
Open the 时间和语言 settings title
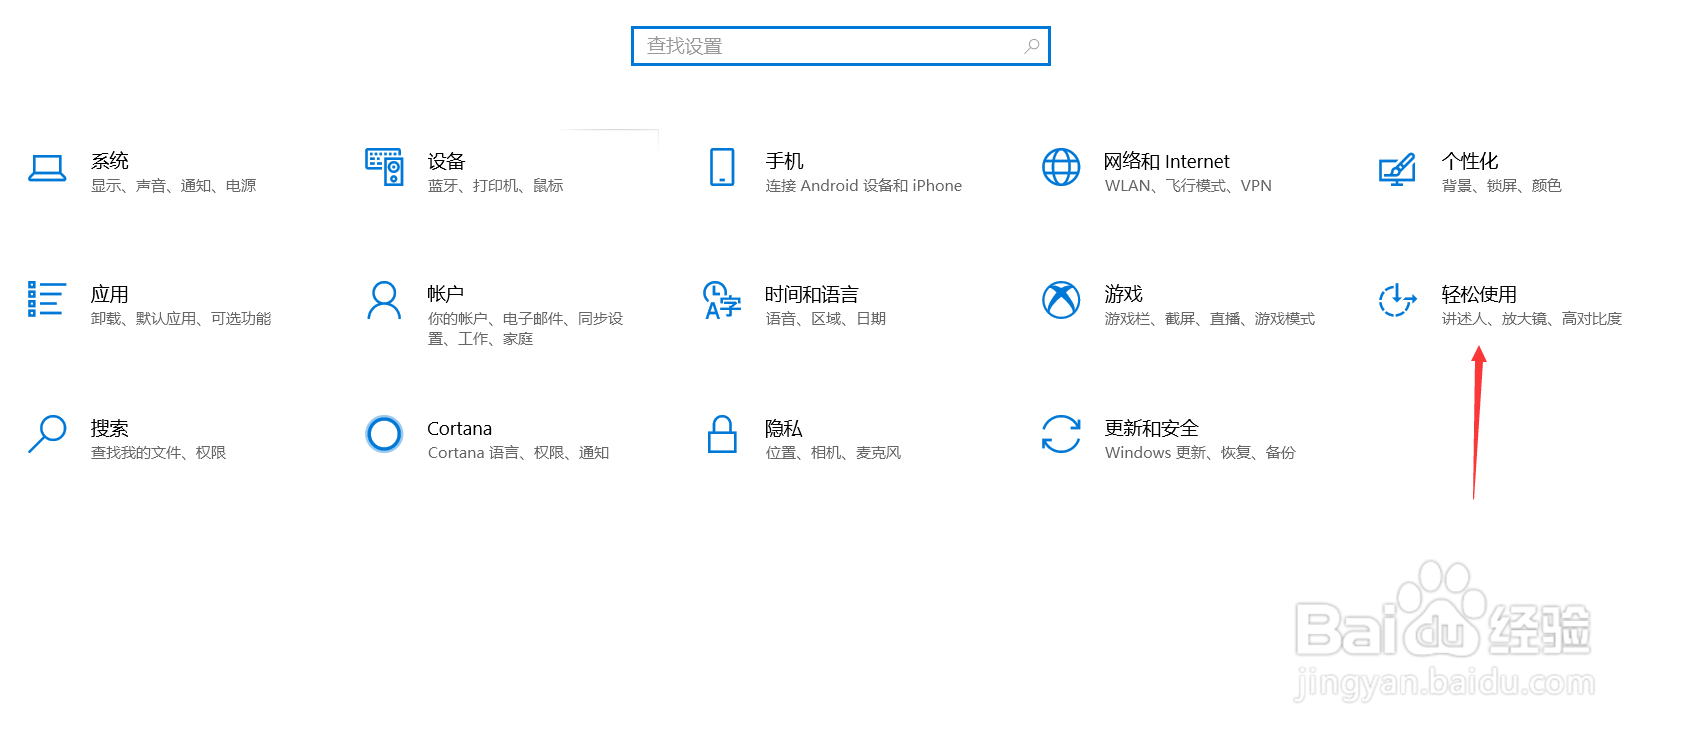click(x=812, y=294)
